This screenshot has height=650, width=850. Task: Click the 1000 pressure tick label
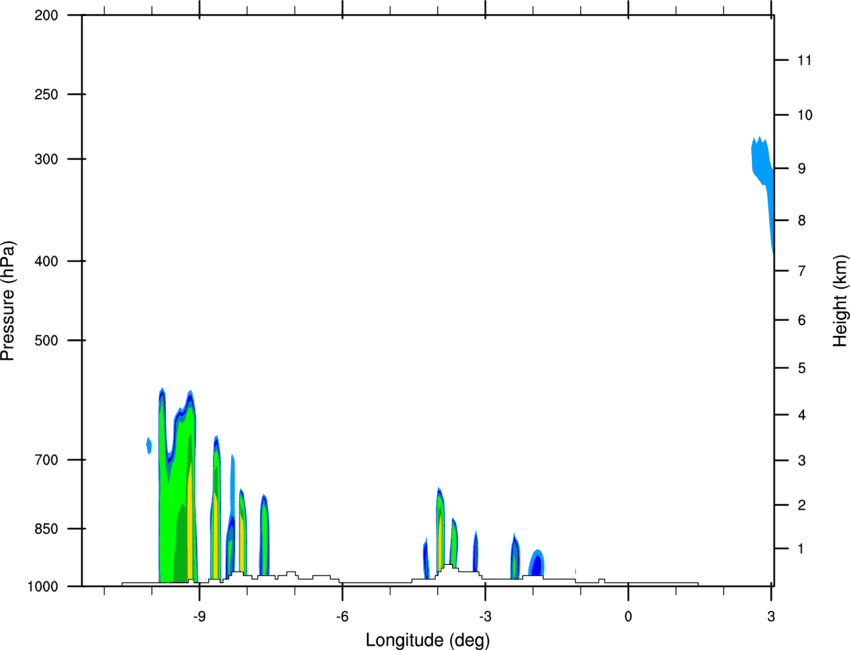pos(42,587)
